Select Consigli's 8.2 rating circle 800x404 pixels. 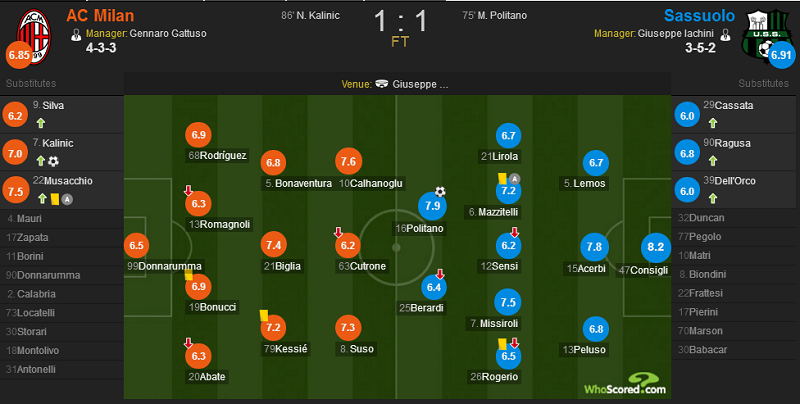click(656, 247)
